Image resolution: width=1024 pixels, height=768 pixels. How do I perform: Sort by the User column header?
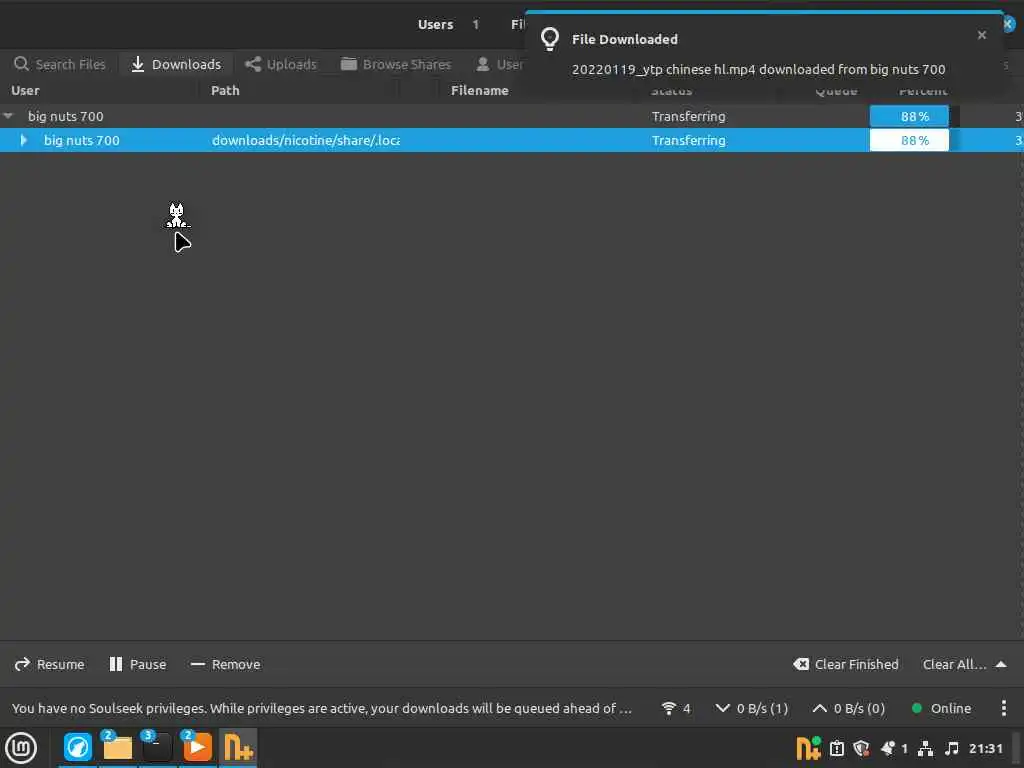pos(25,91)
